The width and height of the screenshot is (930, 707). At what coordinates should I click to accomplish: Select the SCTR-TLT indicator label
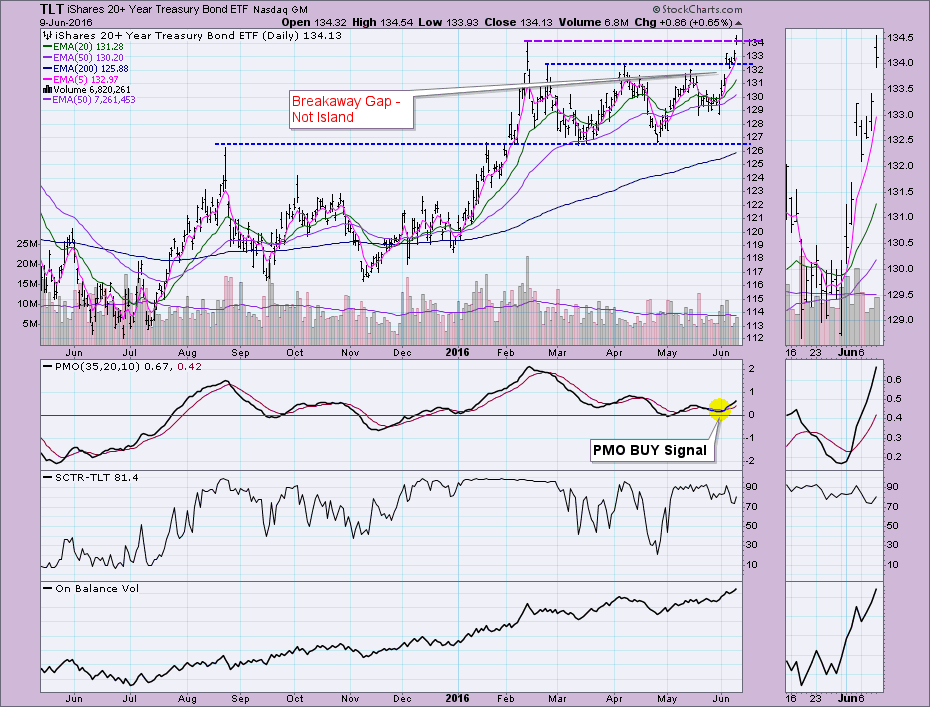86,479
